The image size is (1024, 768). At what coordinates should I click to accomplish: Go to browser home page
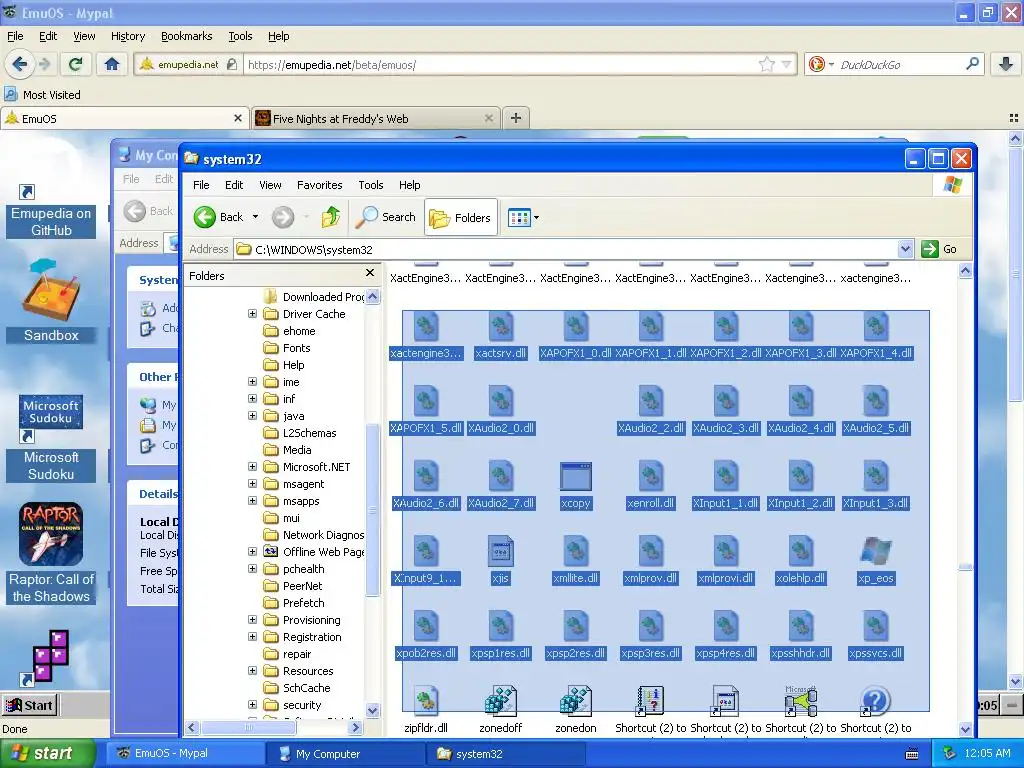(x=112, y=64)
